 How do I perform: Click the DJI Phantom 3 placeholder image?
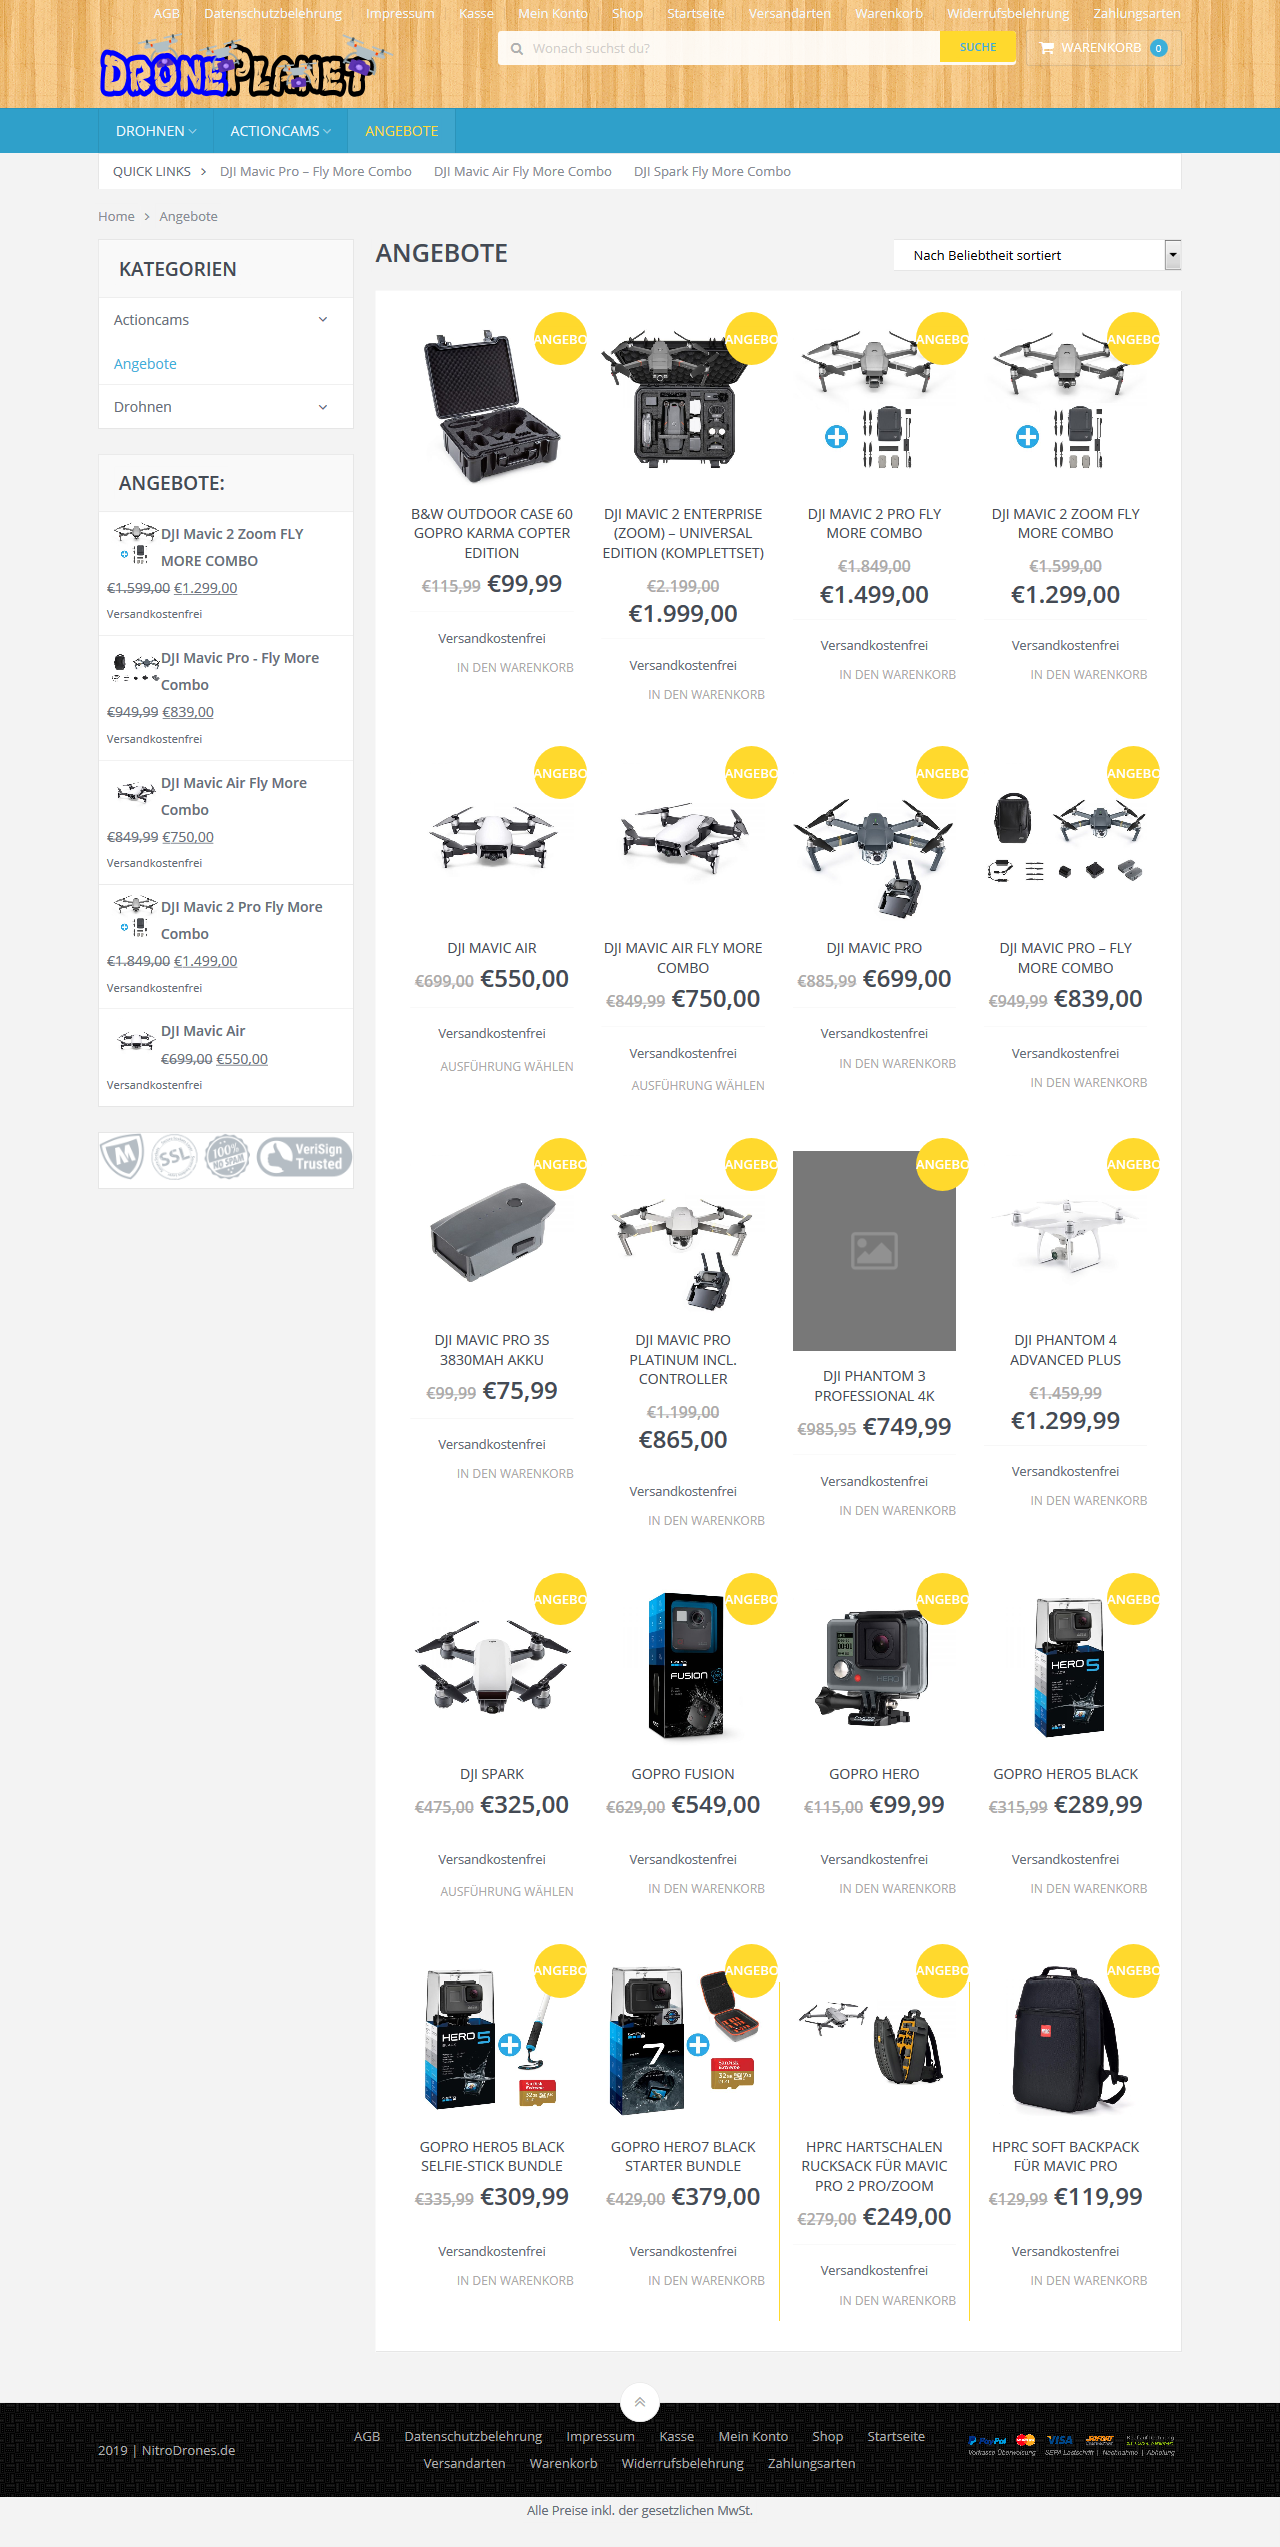click(874, 1250)
